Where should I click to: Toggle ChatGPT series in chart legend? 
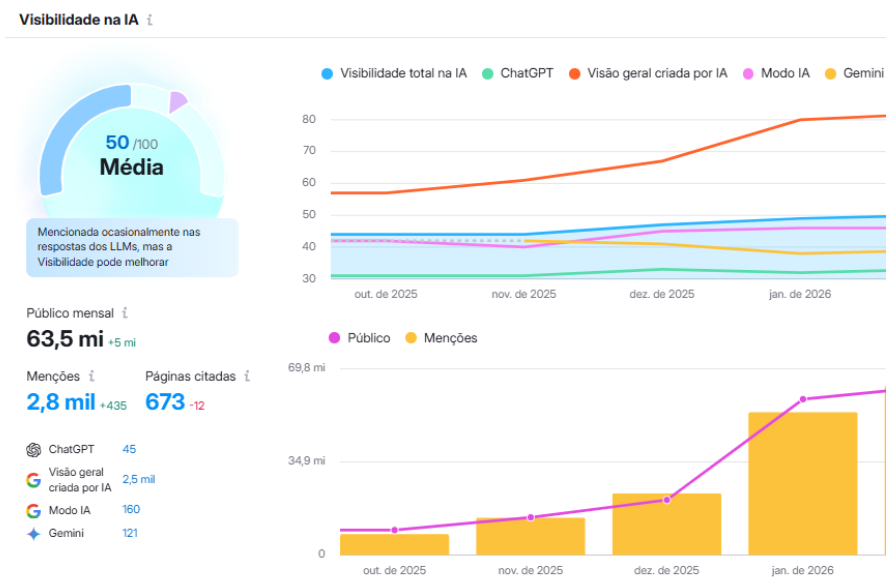(x=517, y=73)
